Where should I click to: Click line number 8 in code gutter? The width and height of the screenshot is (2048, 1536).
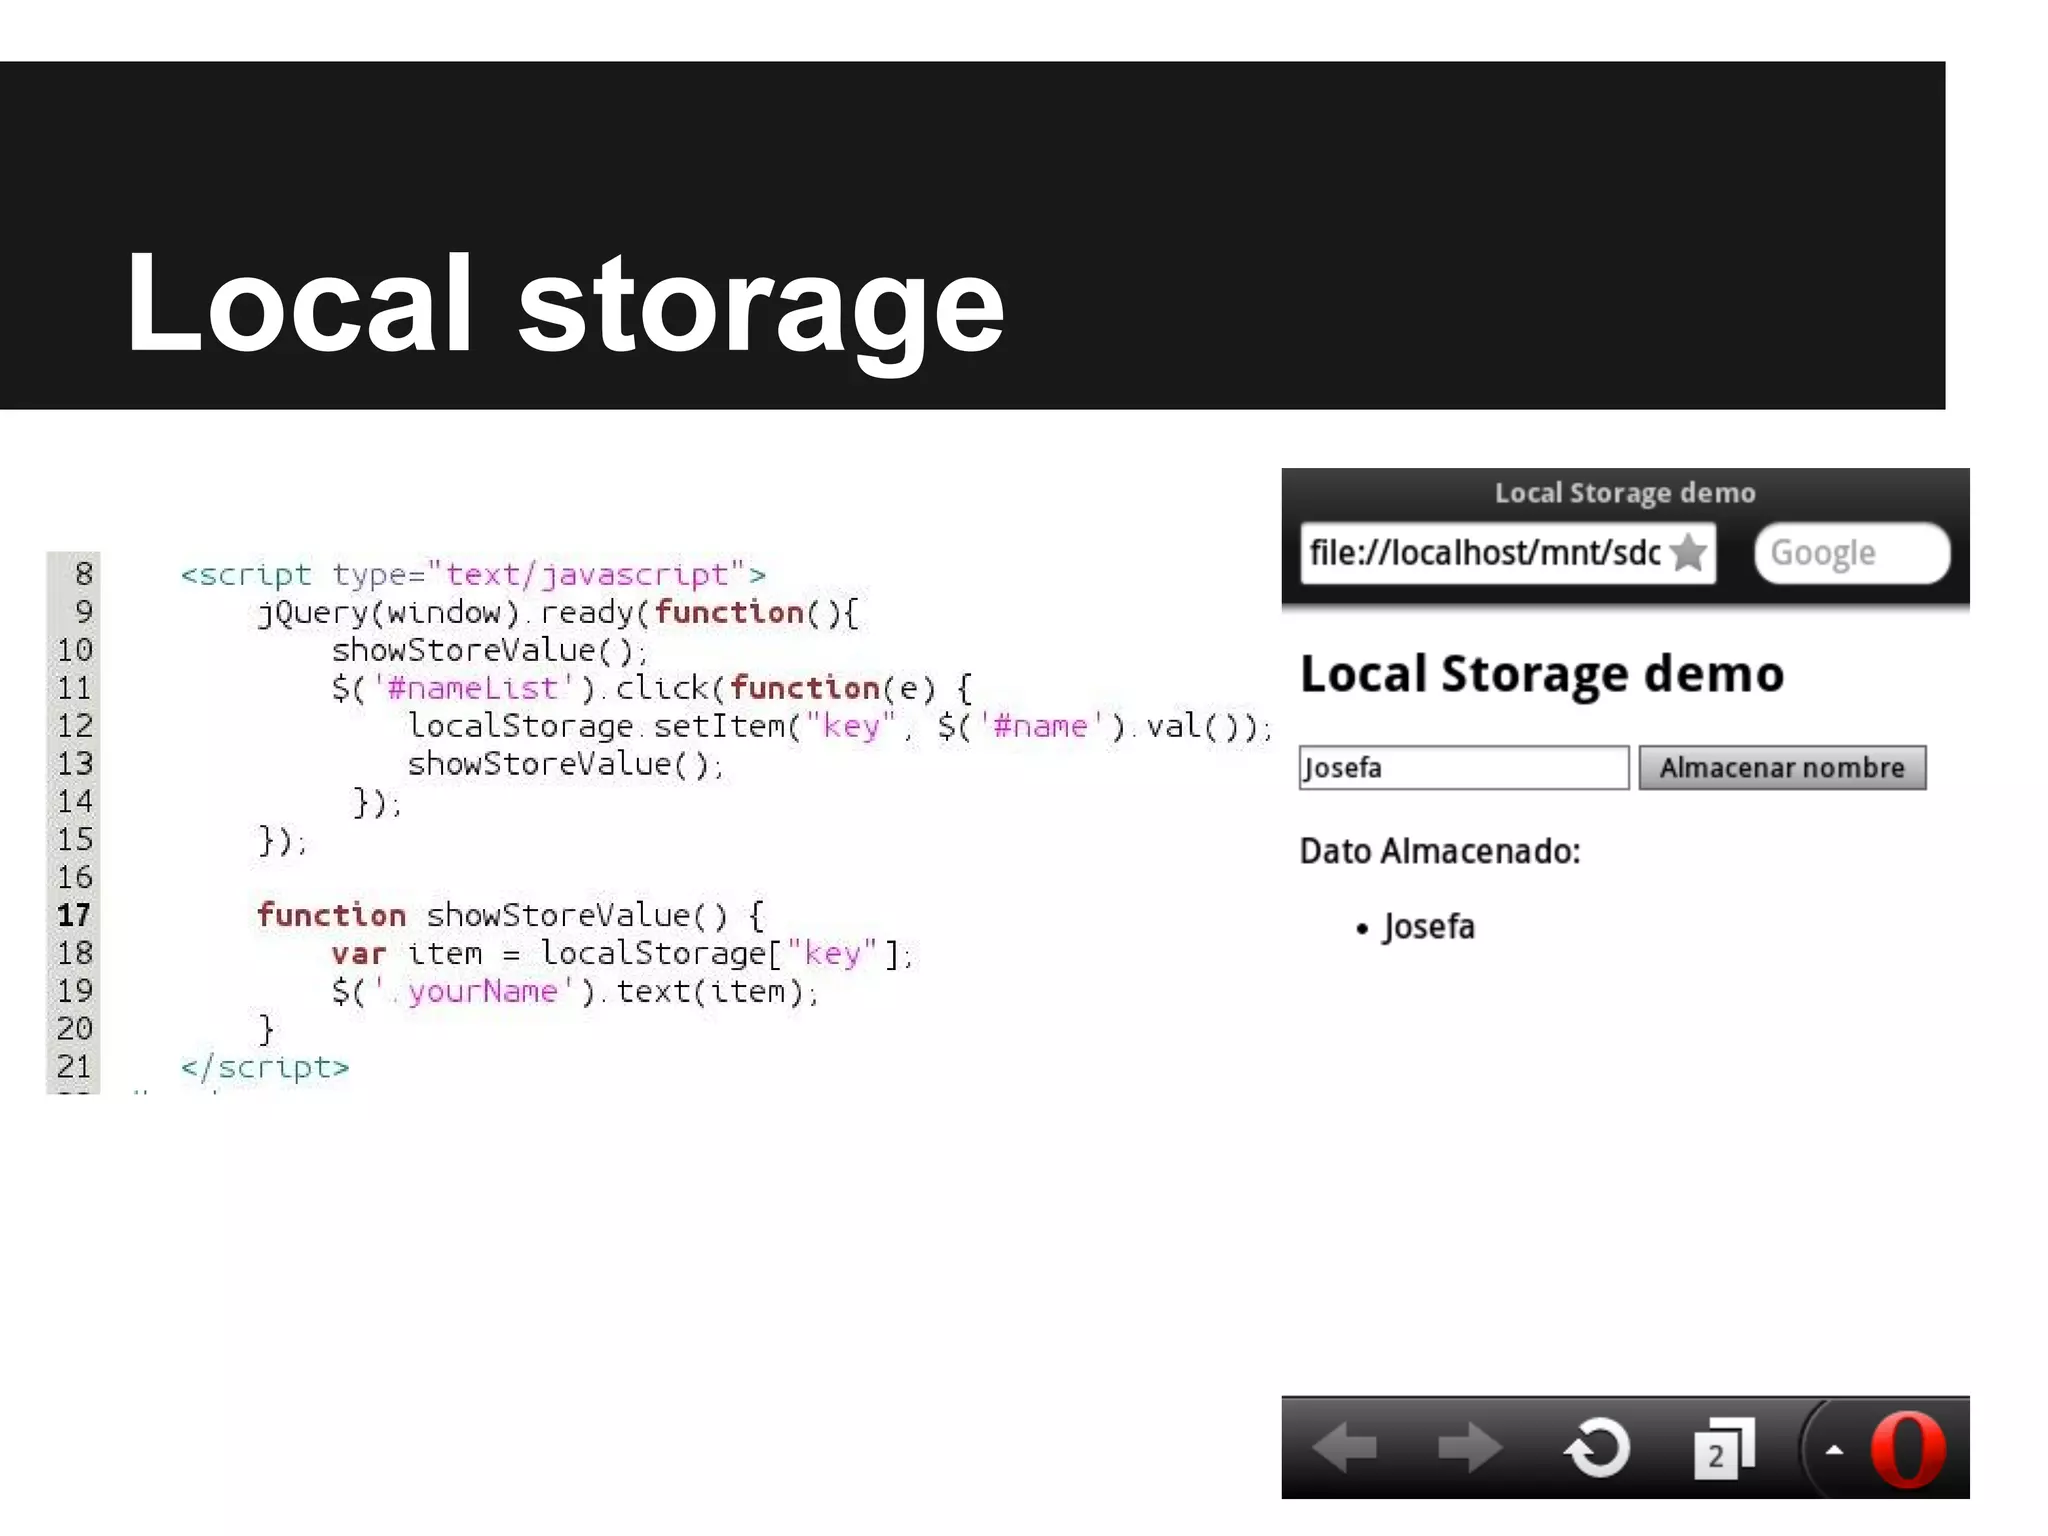click(x=83, y=574)
